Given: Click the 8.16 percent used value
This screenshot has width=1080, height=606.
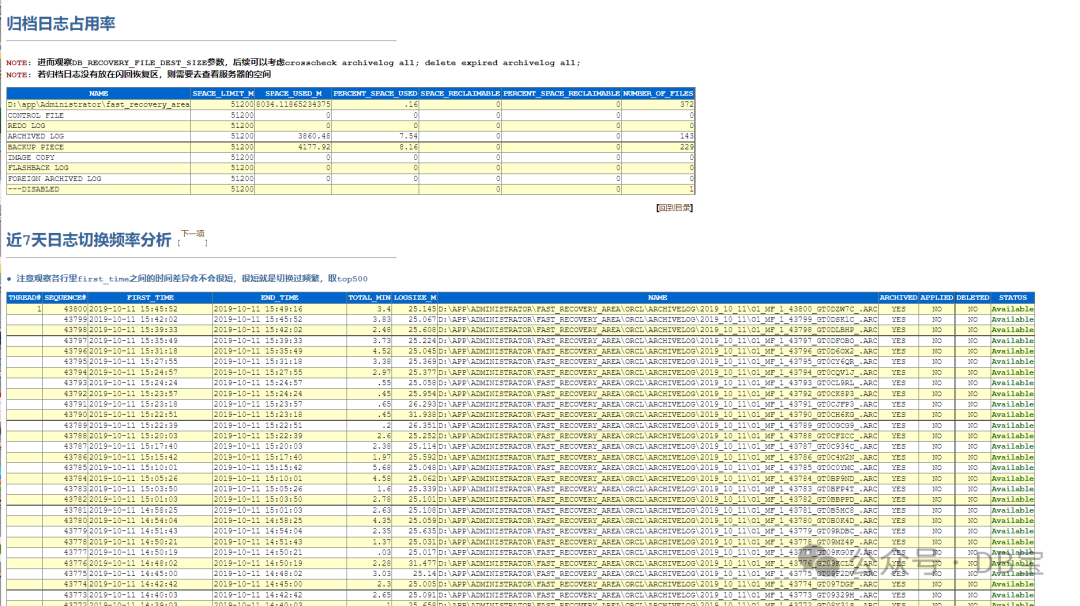Looking at the screenshot, I should 408,147.
